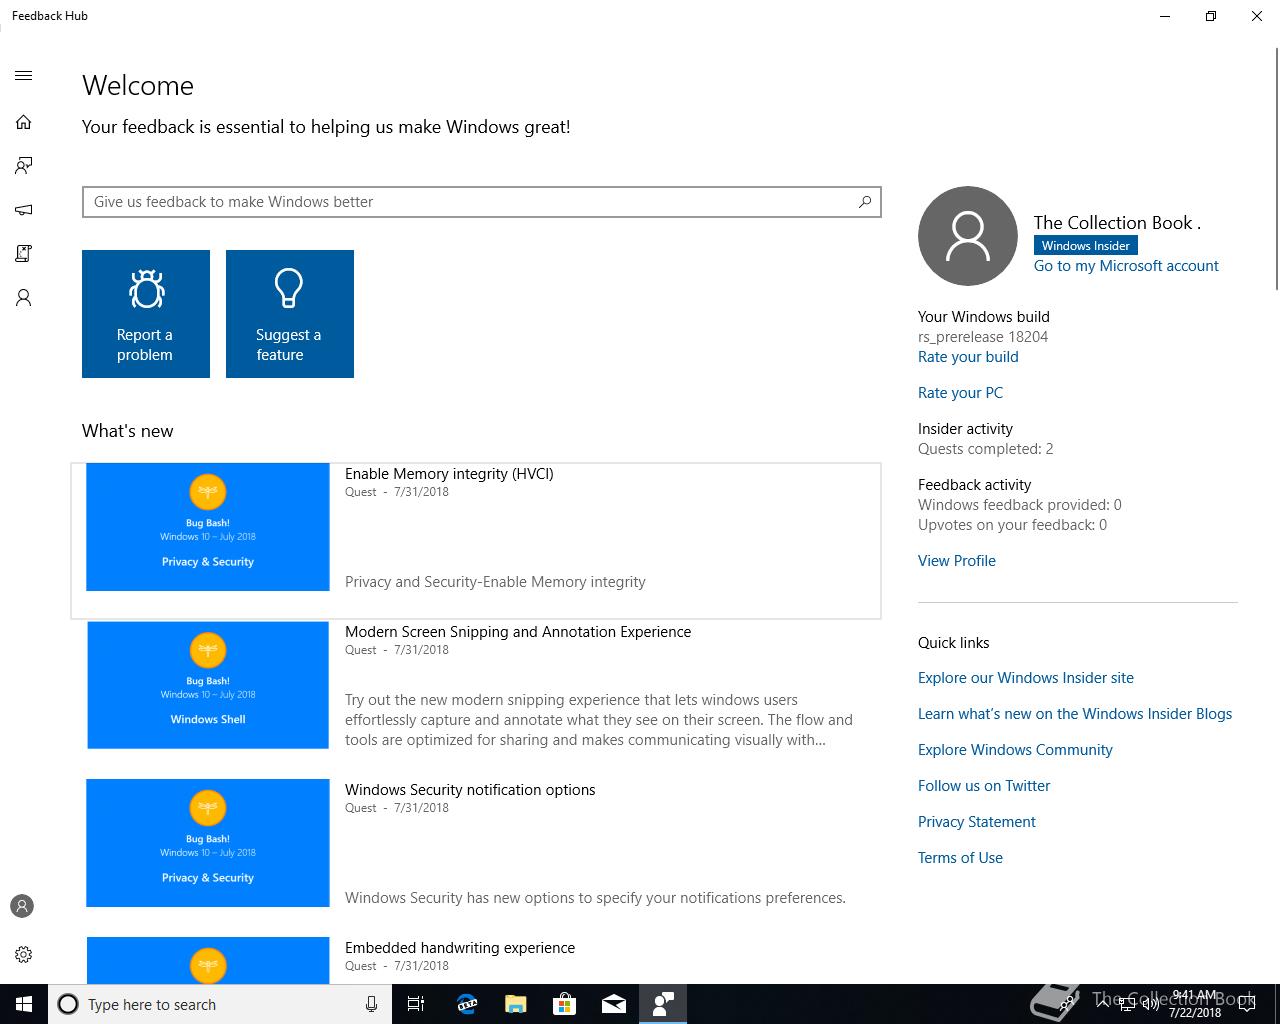Click Rate your build link

pyautogui.click(x=968, y=357)
